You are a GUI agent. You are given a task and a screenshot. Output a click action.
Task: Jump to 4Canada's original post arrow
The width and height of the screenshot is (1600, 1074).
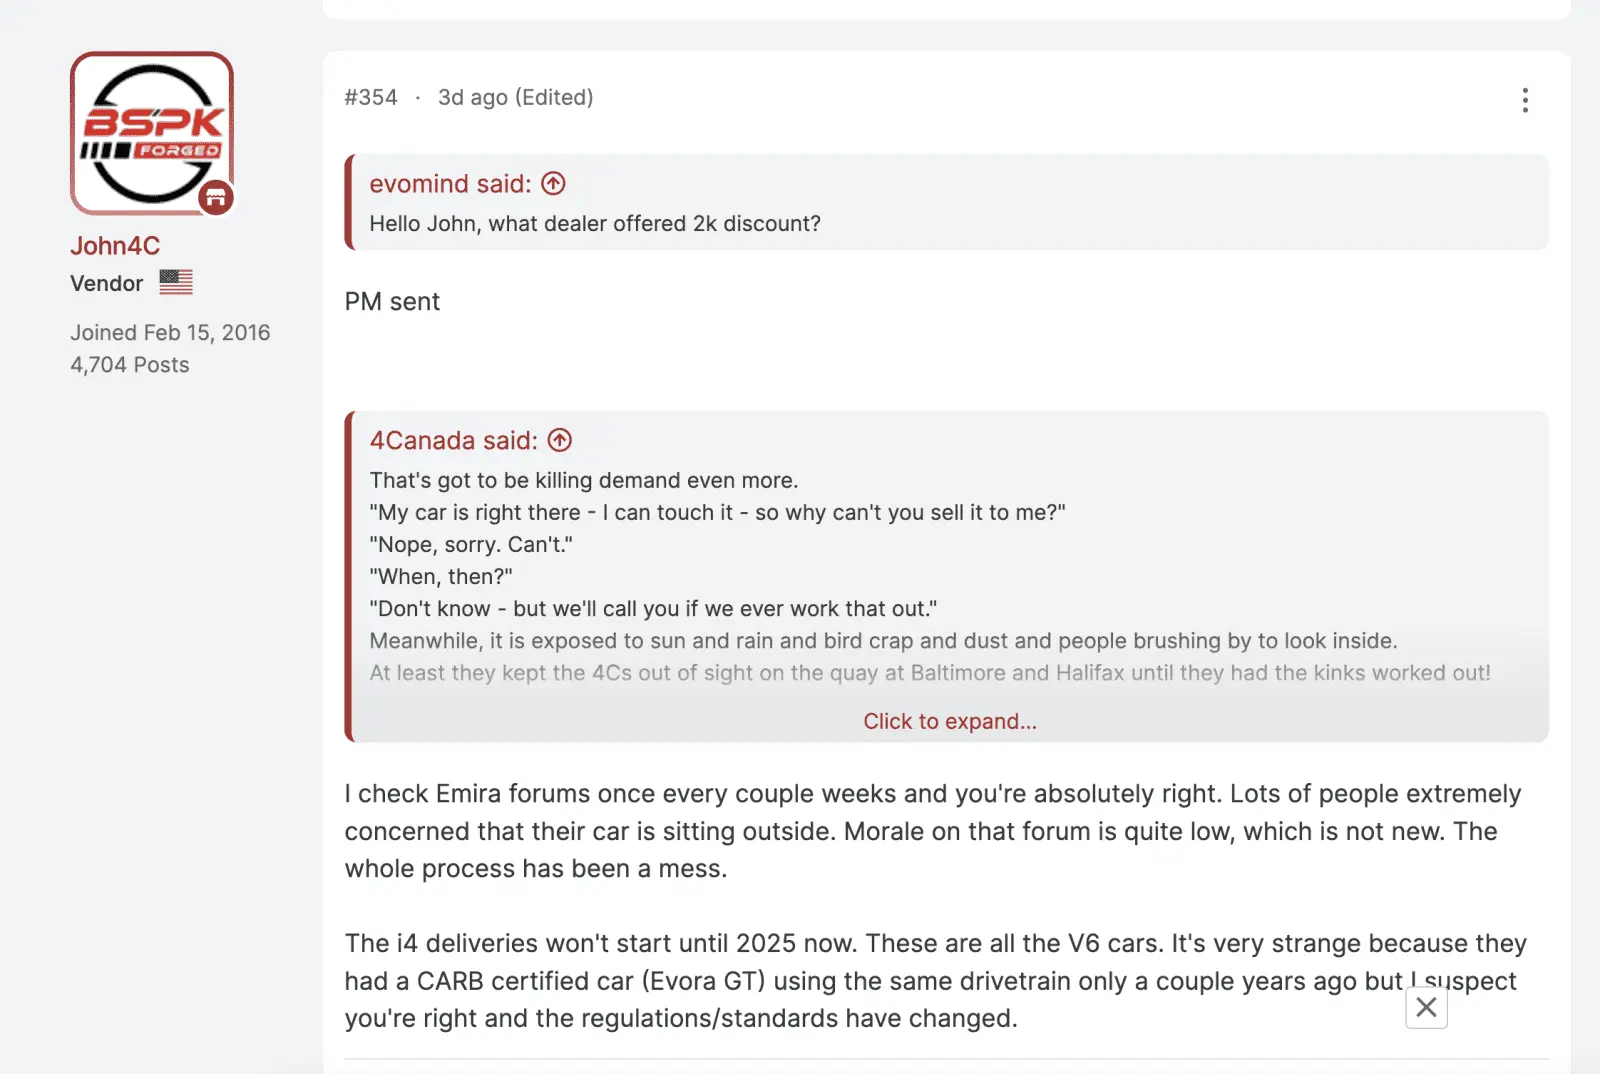tap(560, 440)
